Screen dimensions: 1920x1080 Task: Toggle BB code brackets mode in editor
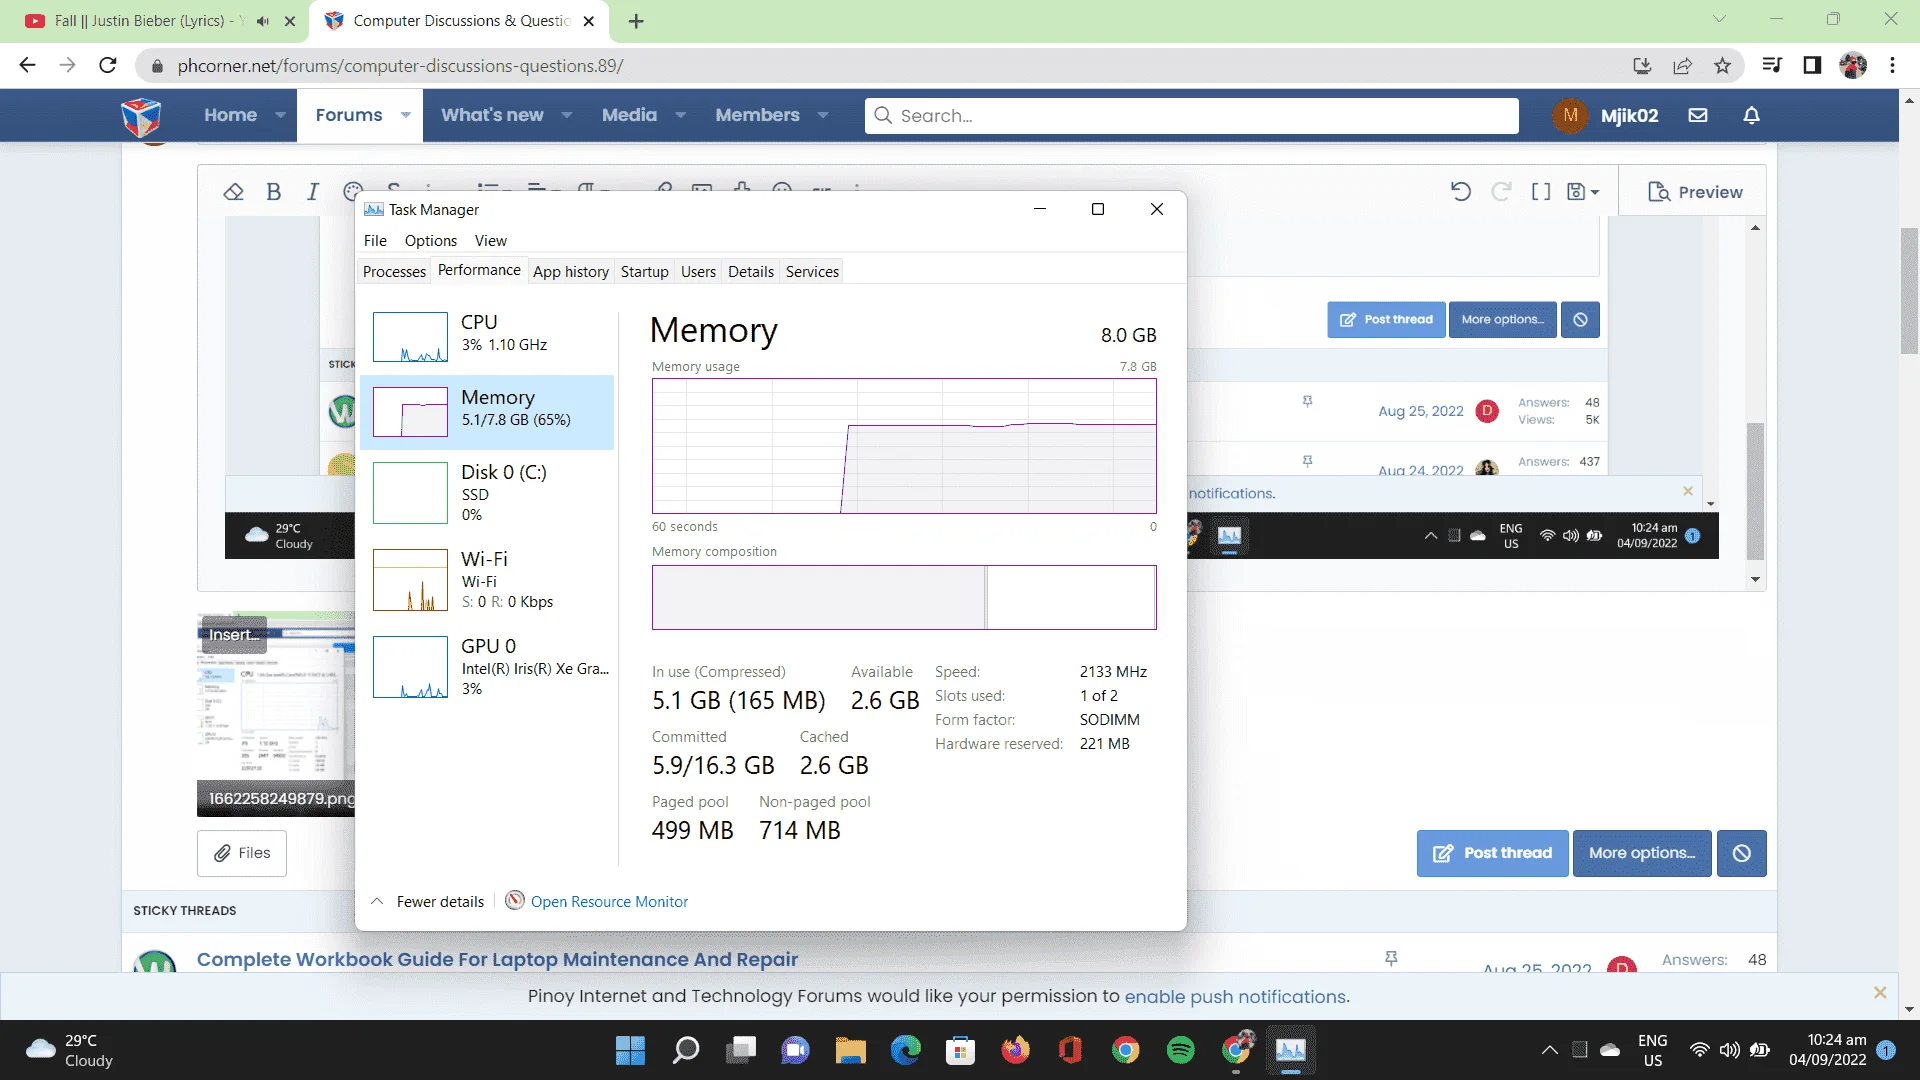(1541, 192)
